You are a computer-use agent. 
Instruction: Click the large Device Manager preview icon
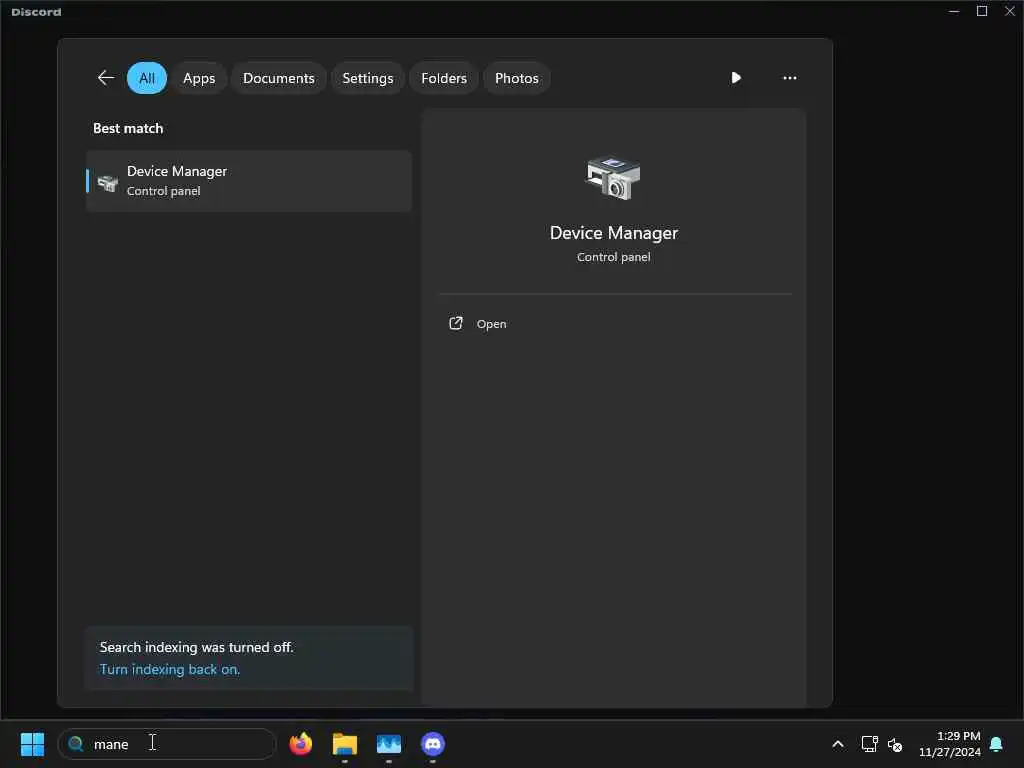click(x=613, y=178)
